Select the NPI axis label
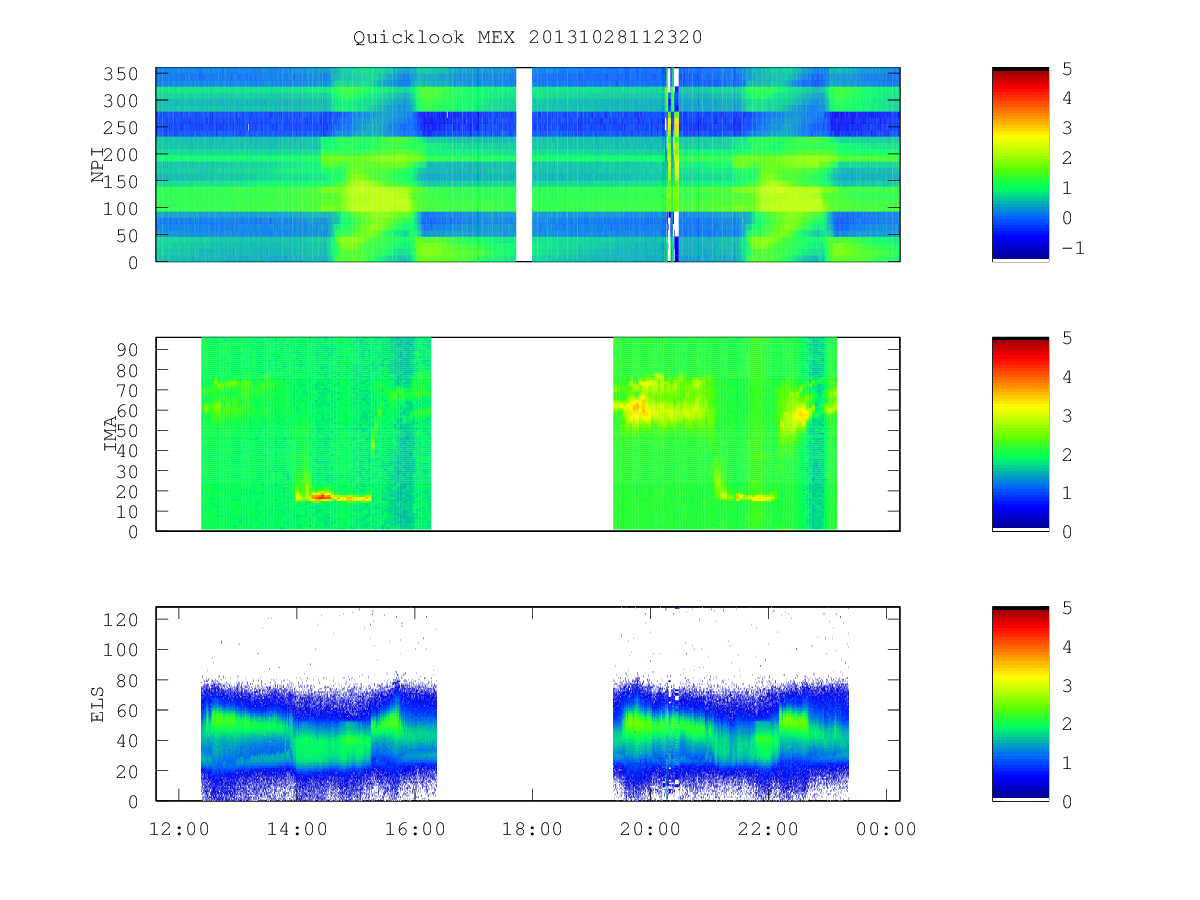Image resolution: width=1200 pixels, height=900 pixels. click(98, 165)
